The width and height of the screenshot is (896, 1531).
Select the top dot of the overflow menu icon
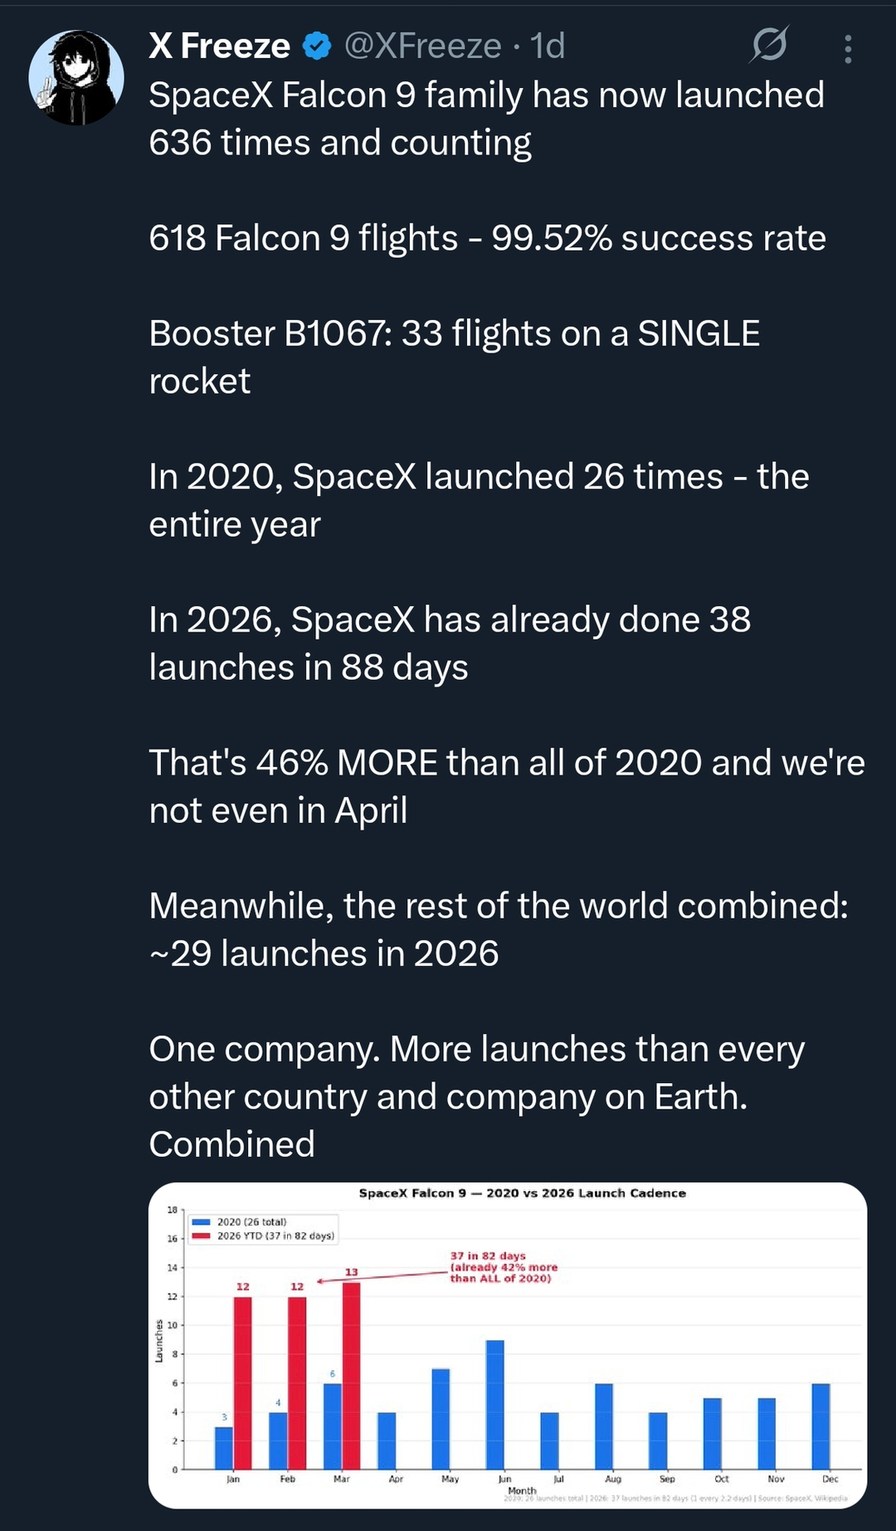coord(847,36)
